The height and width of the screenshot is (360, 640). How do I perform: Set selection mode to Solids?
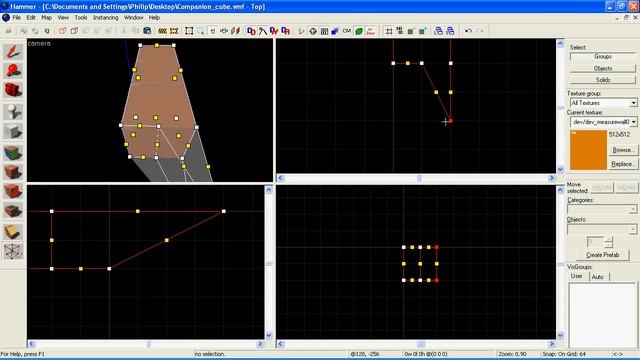602,80
